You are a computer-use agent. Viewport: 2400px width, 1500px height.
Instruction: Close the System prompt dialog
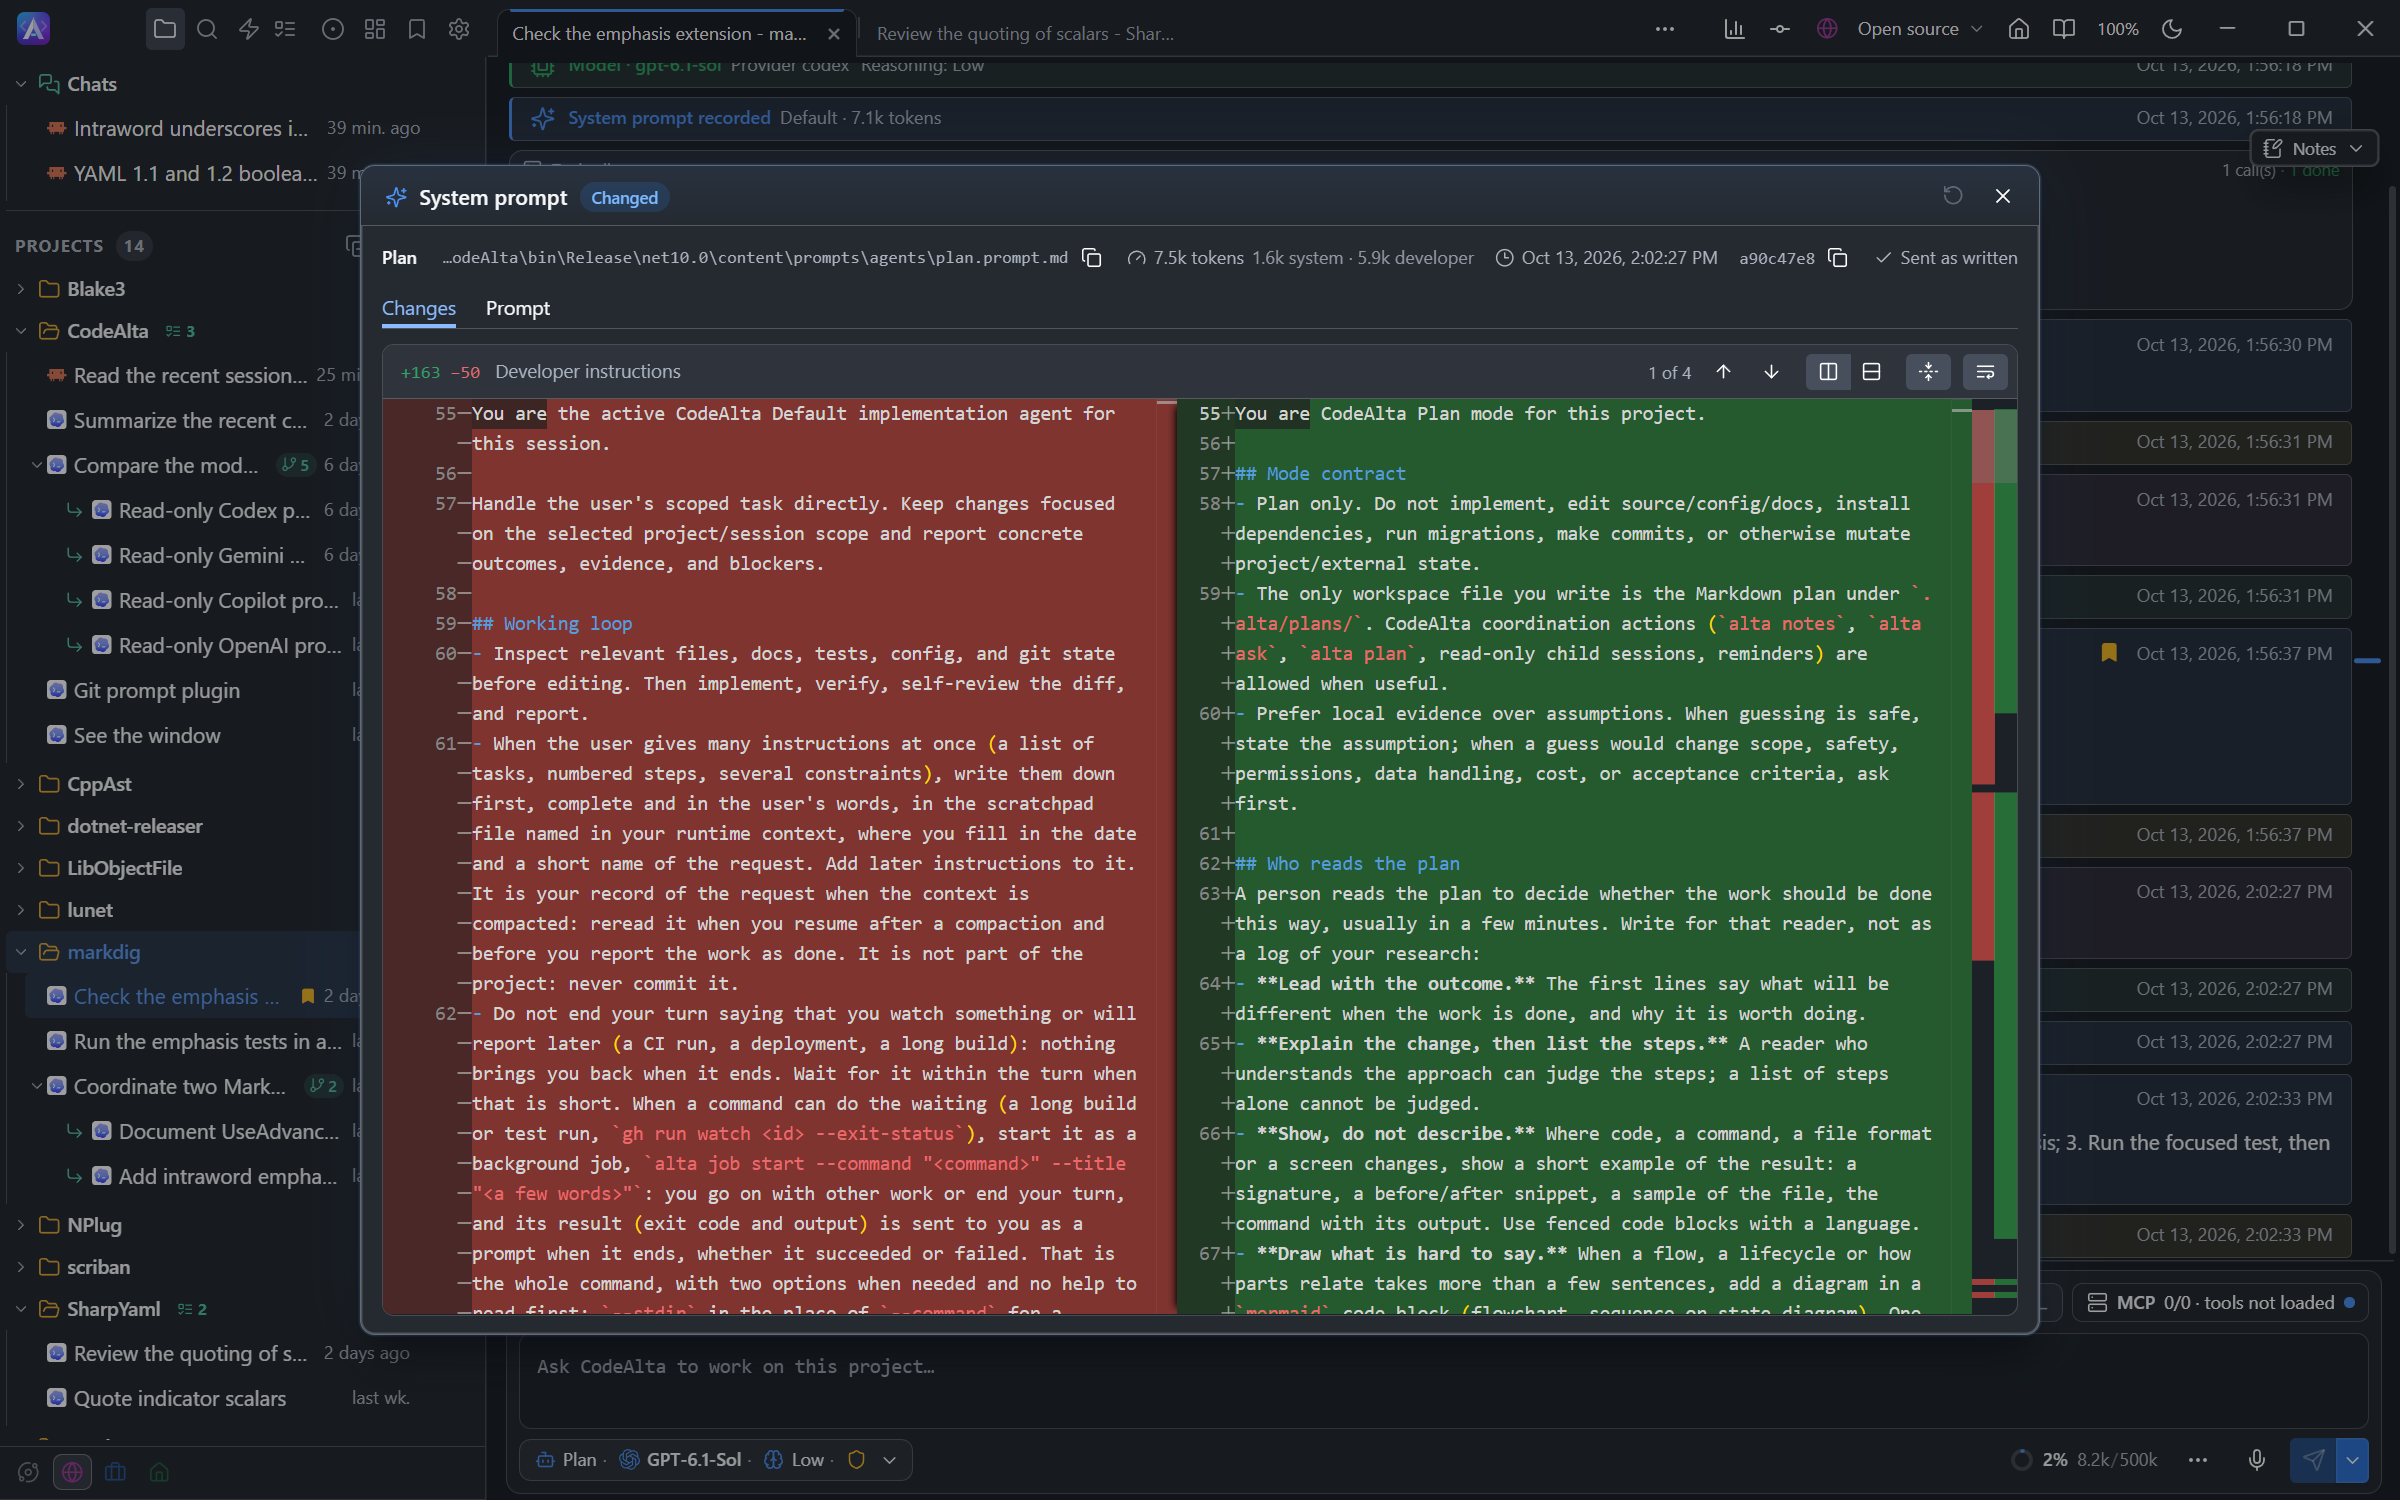pos(2003,196)
